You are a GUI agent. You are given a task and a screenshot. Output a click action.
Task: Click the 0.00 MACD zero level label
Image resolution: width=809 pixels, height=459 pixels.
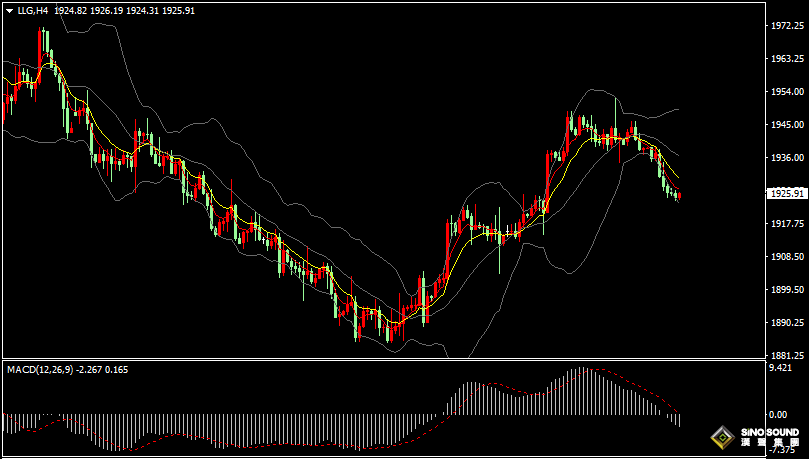point(776,414)
